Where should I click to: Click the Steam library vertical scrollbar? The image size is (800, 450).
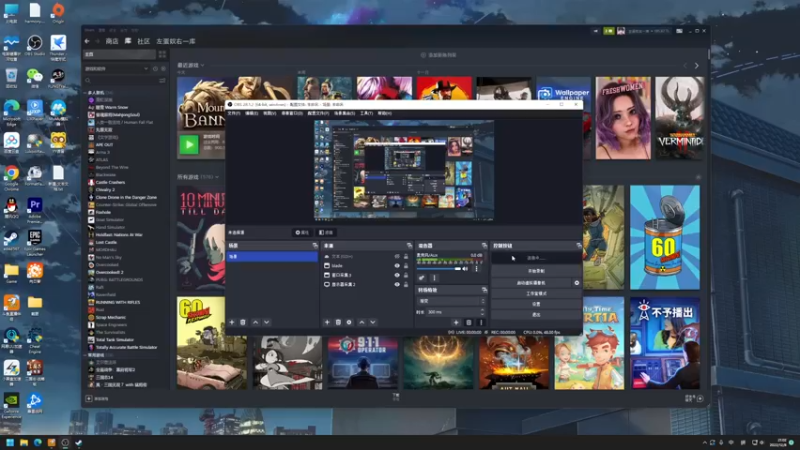point(709,55)
